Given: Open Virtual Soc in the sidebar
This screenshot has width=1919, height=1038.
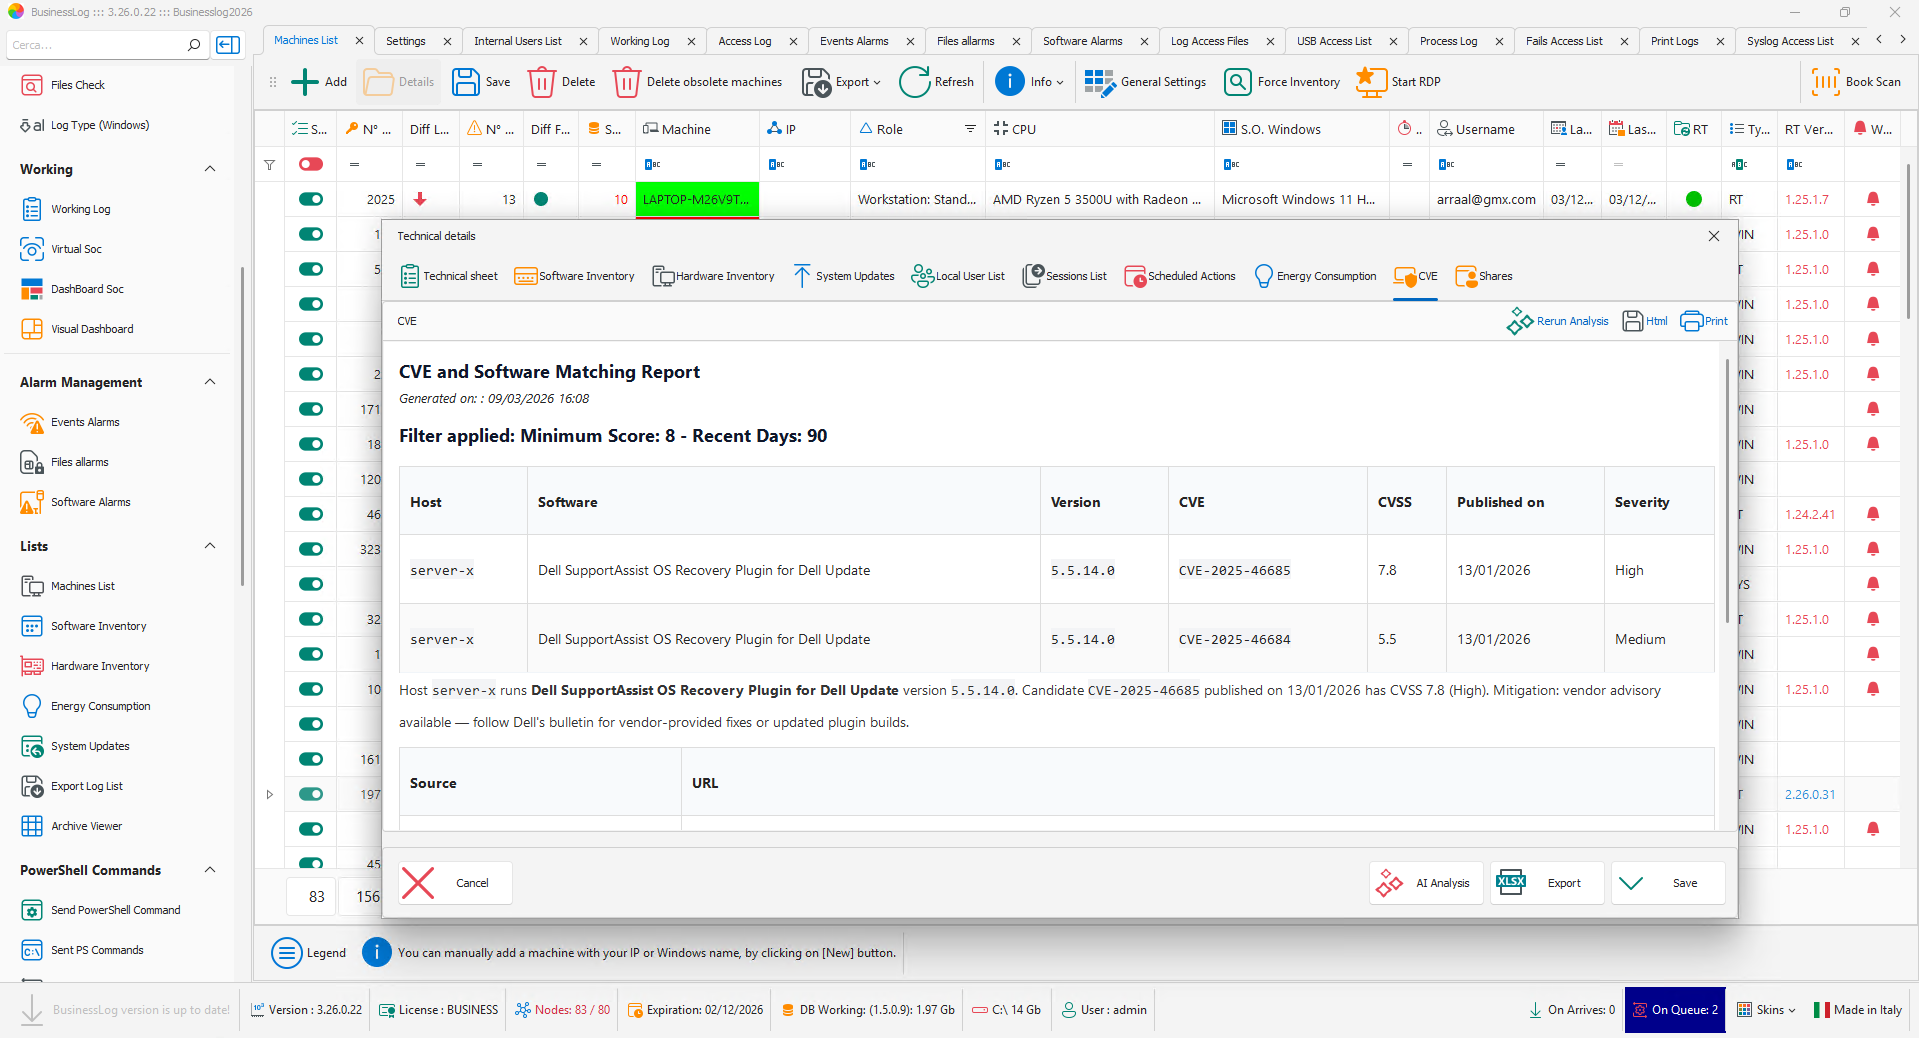Looking at the screenshot, I should tap(76, 249).
